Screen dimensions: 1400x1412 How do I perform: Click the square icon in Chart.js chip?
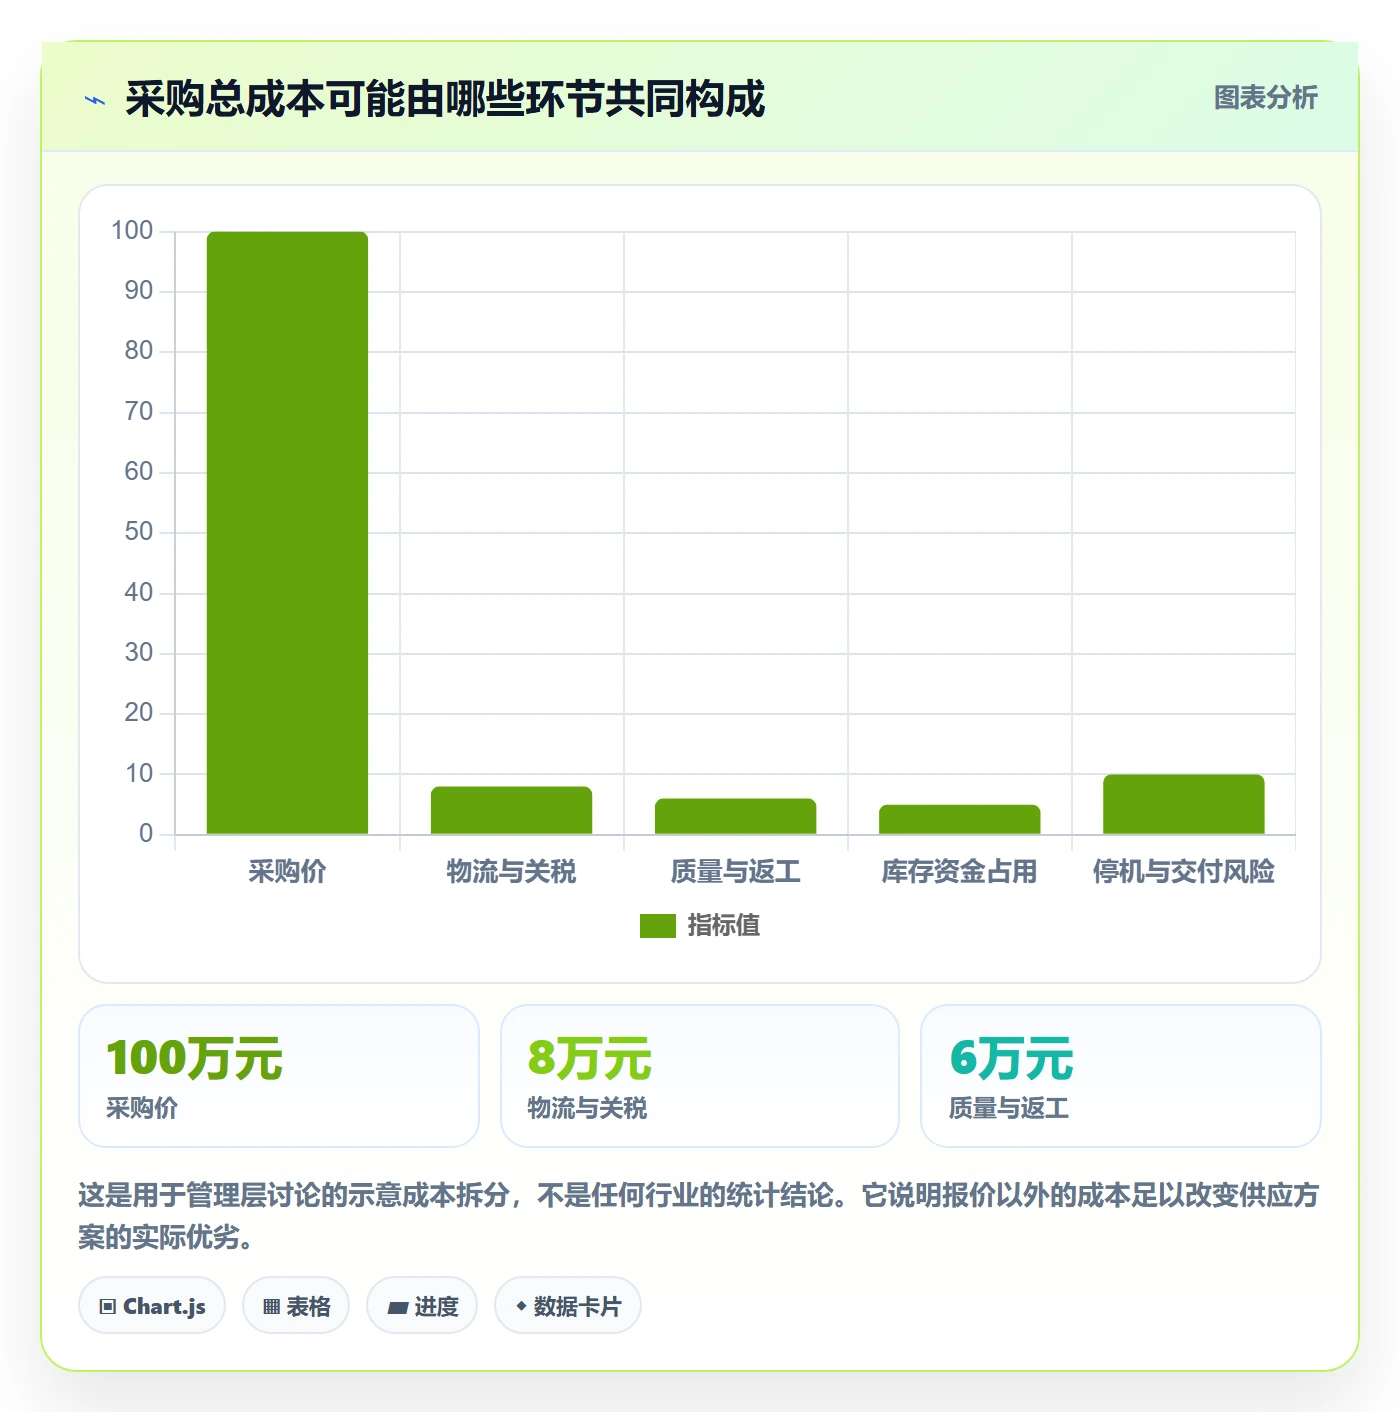tap(108, 1307)
